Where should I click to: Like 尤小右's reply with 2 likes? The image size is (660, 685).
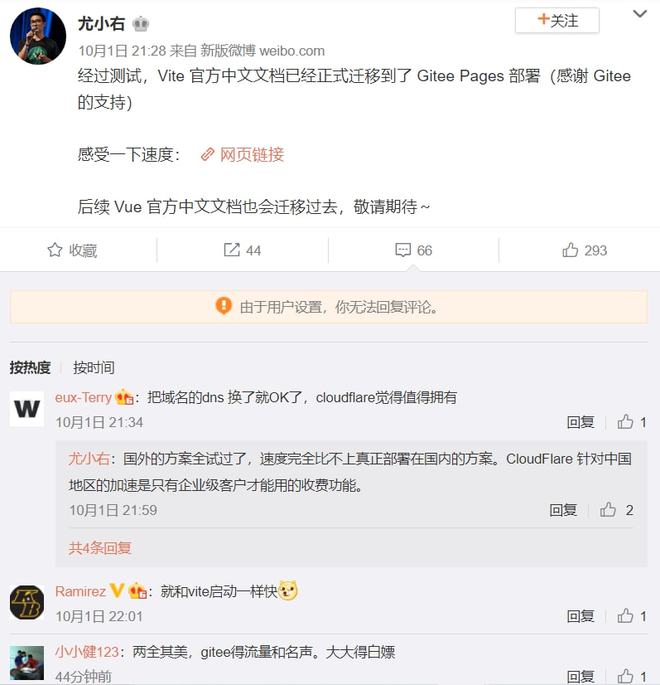pos(608,509)
